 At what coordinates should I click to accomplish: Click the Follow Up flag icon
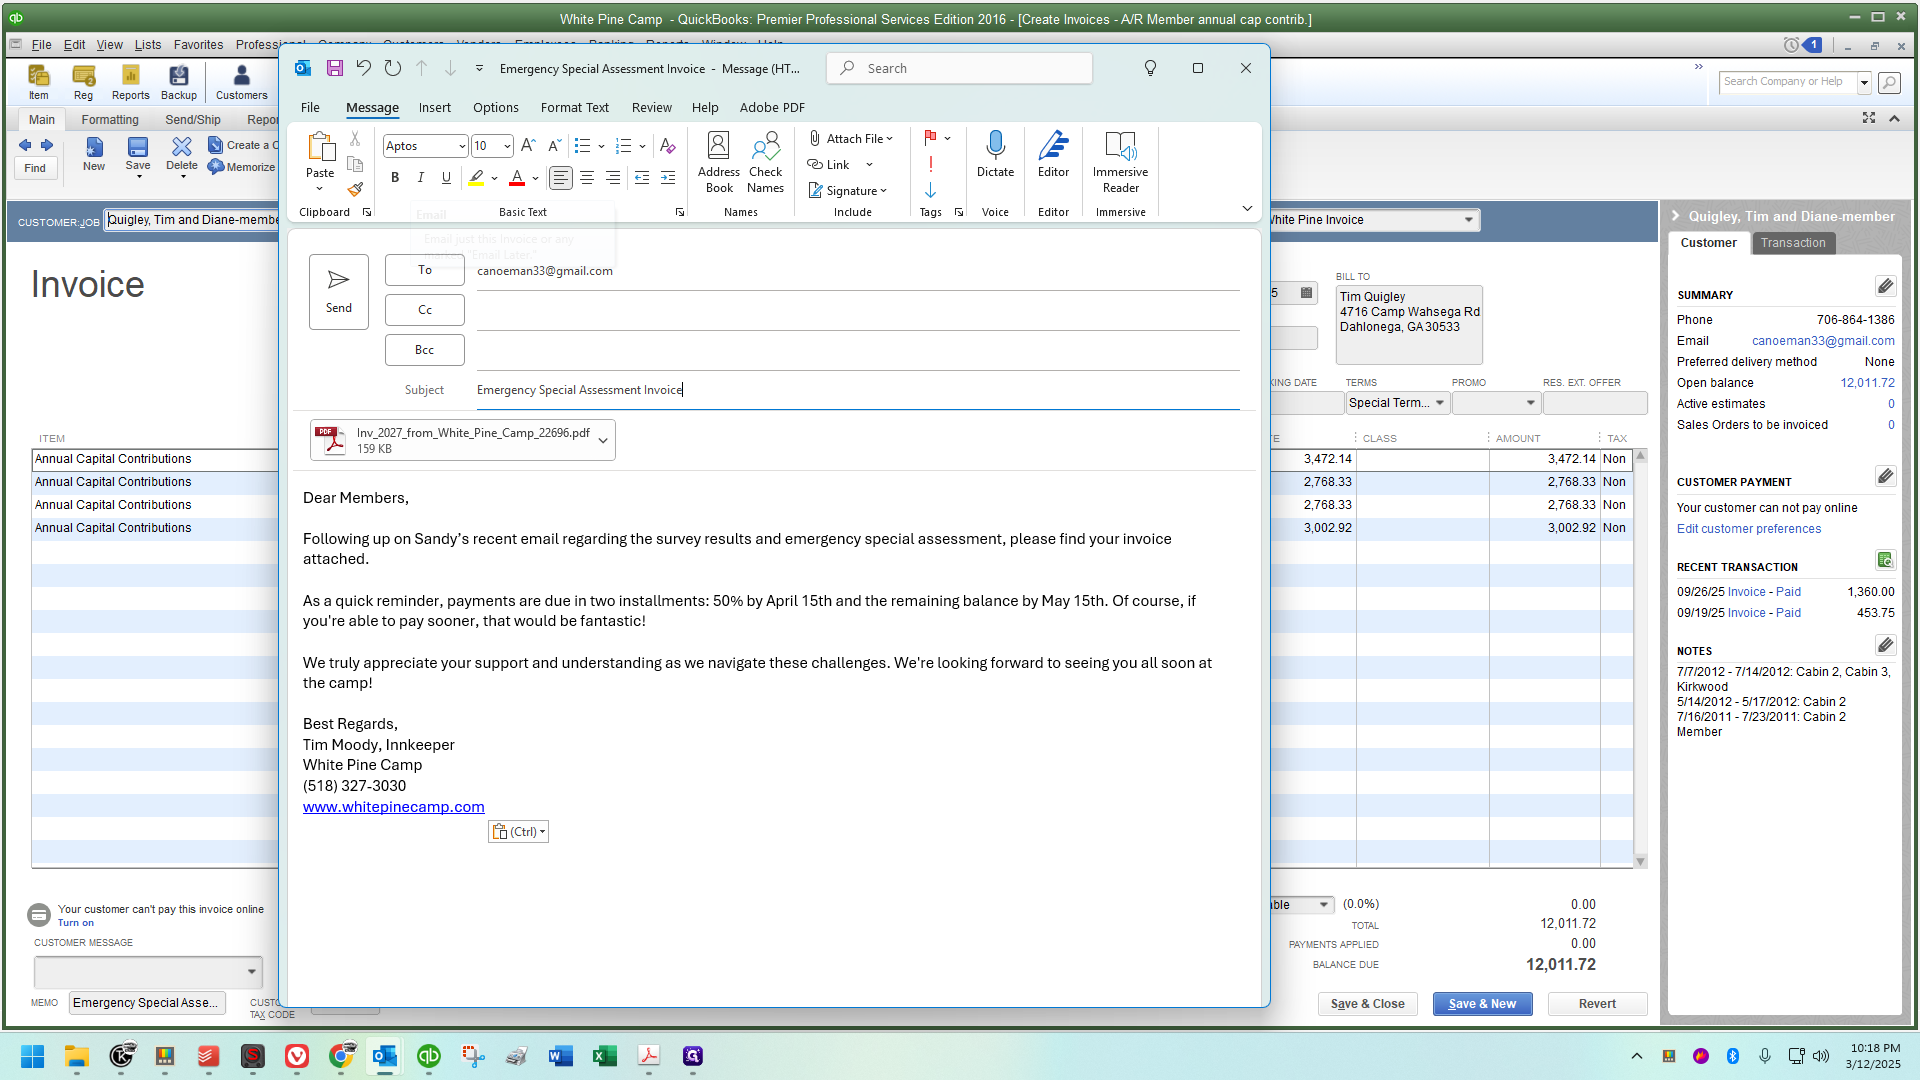click(931, 137)
